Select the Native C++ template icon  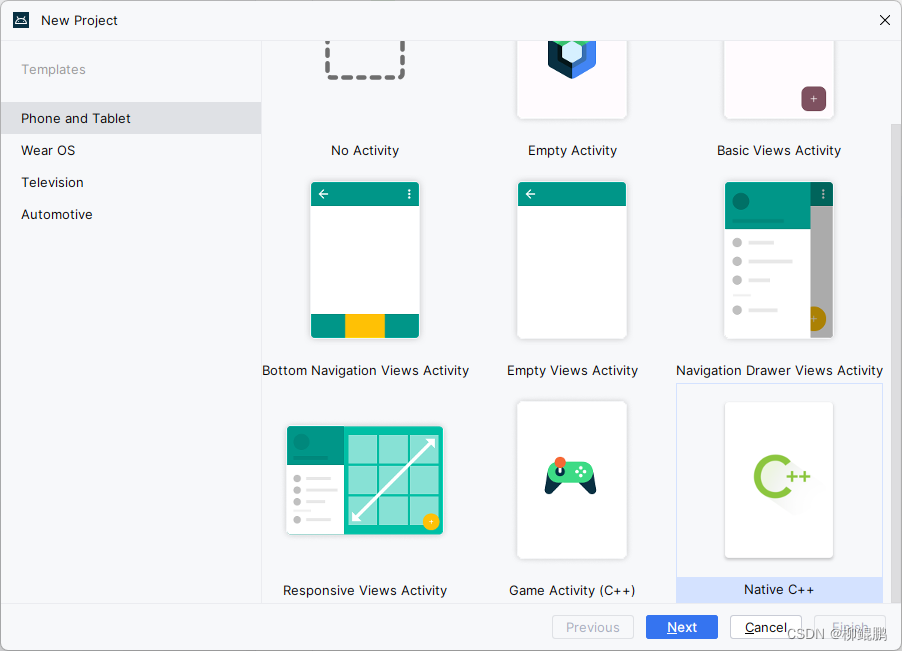point(778,480)
